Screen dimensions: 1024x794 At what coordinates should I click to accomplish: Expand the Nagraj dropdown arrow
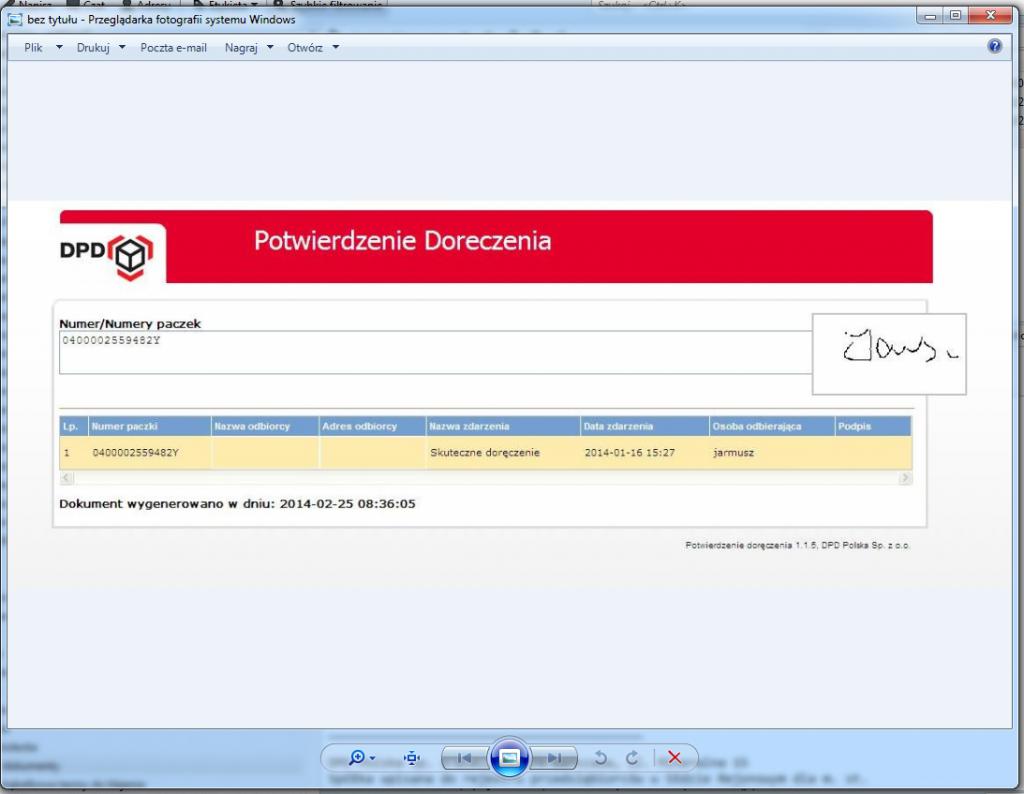[270, 47]
